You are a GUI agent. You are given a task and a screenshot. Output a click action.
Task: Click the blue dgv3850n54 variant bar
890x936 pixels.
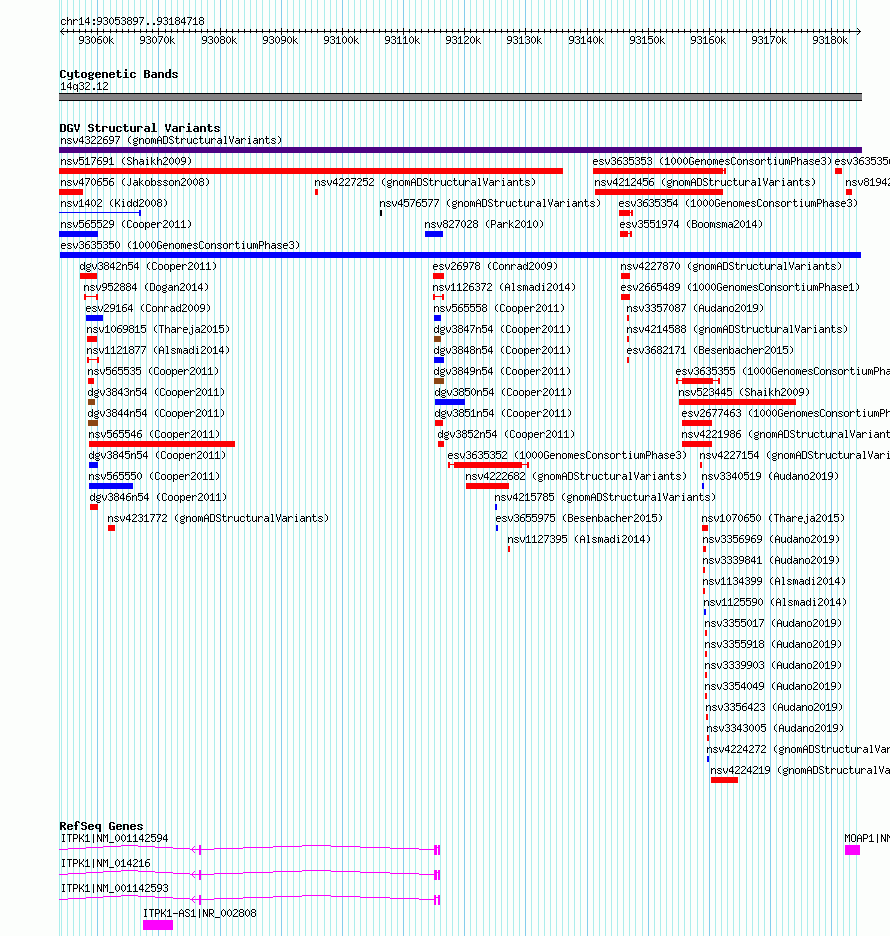click(449, 402)
